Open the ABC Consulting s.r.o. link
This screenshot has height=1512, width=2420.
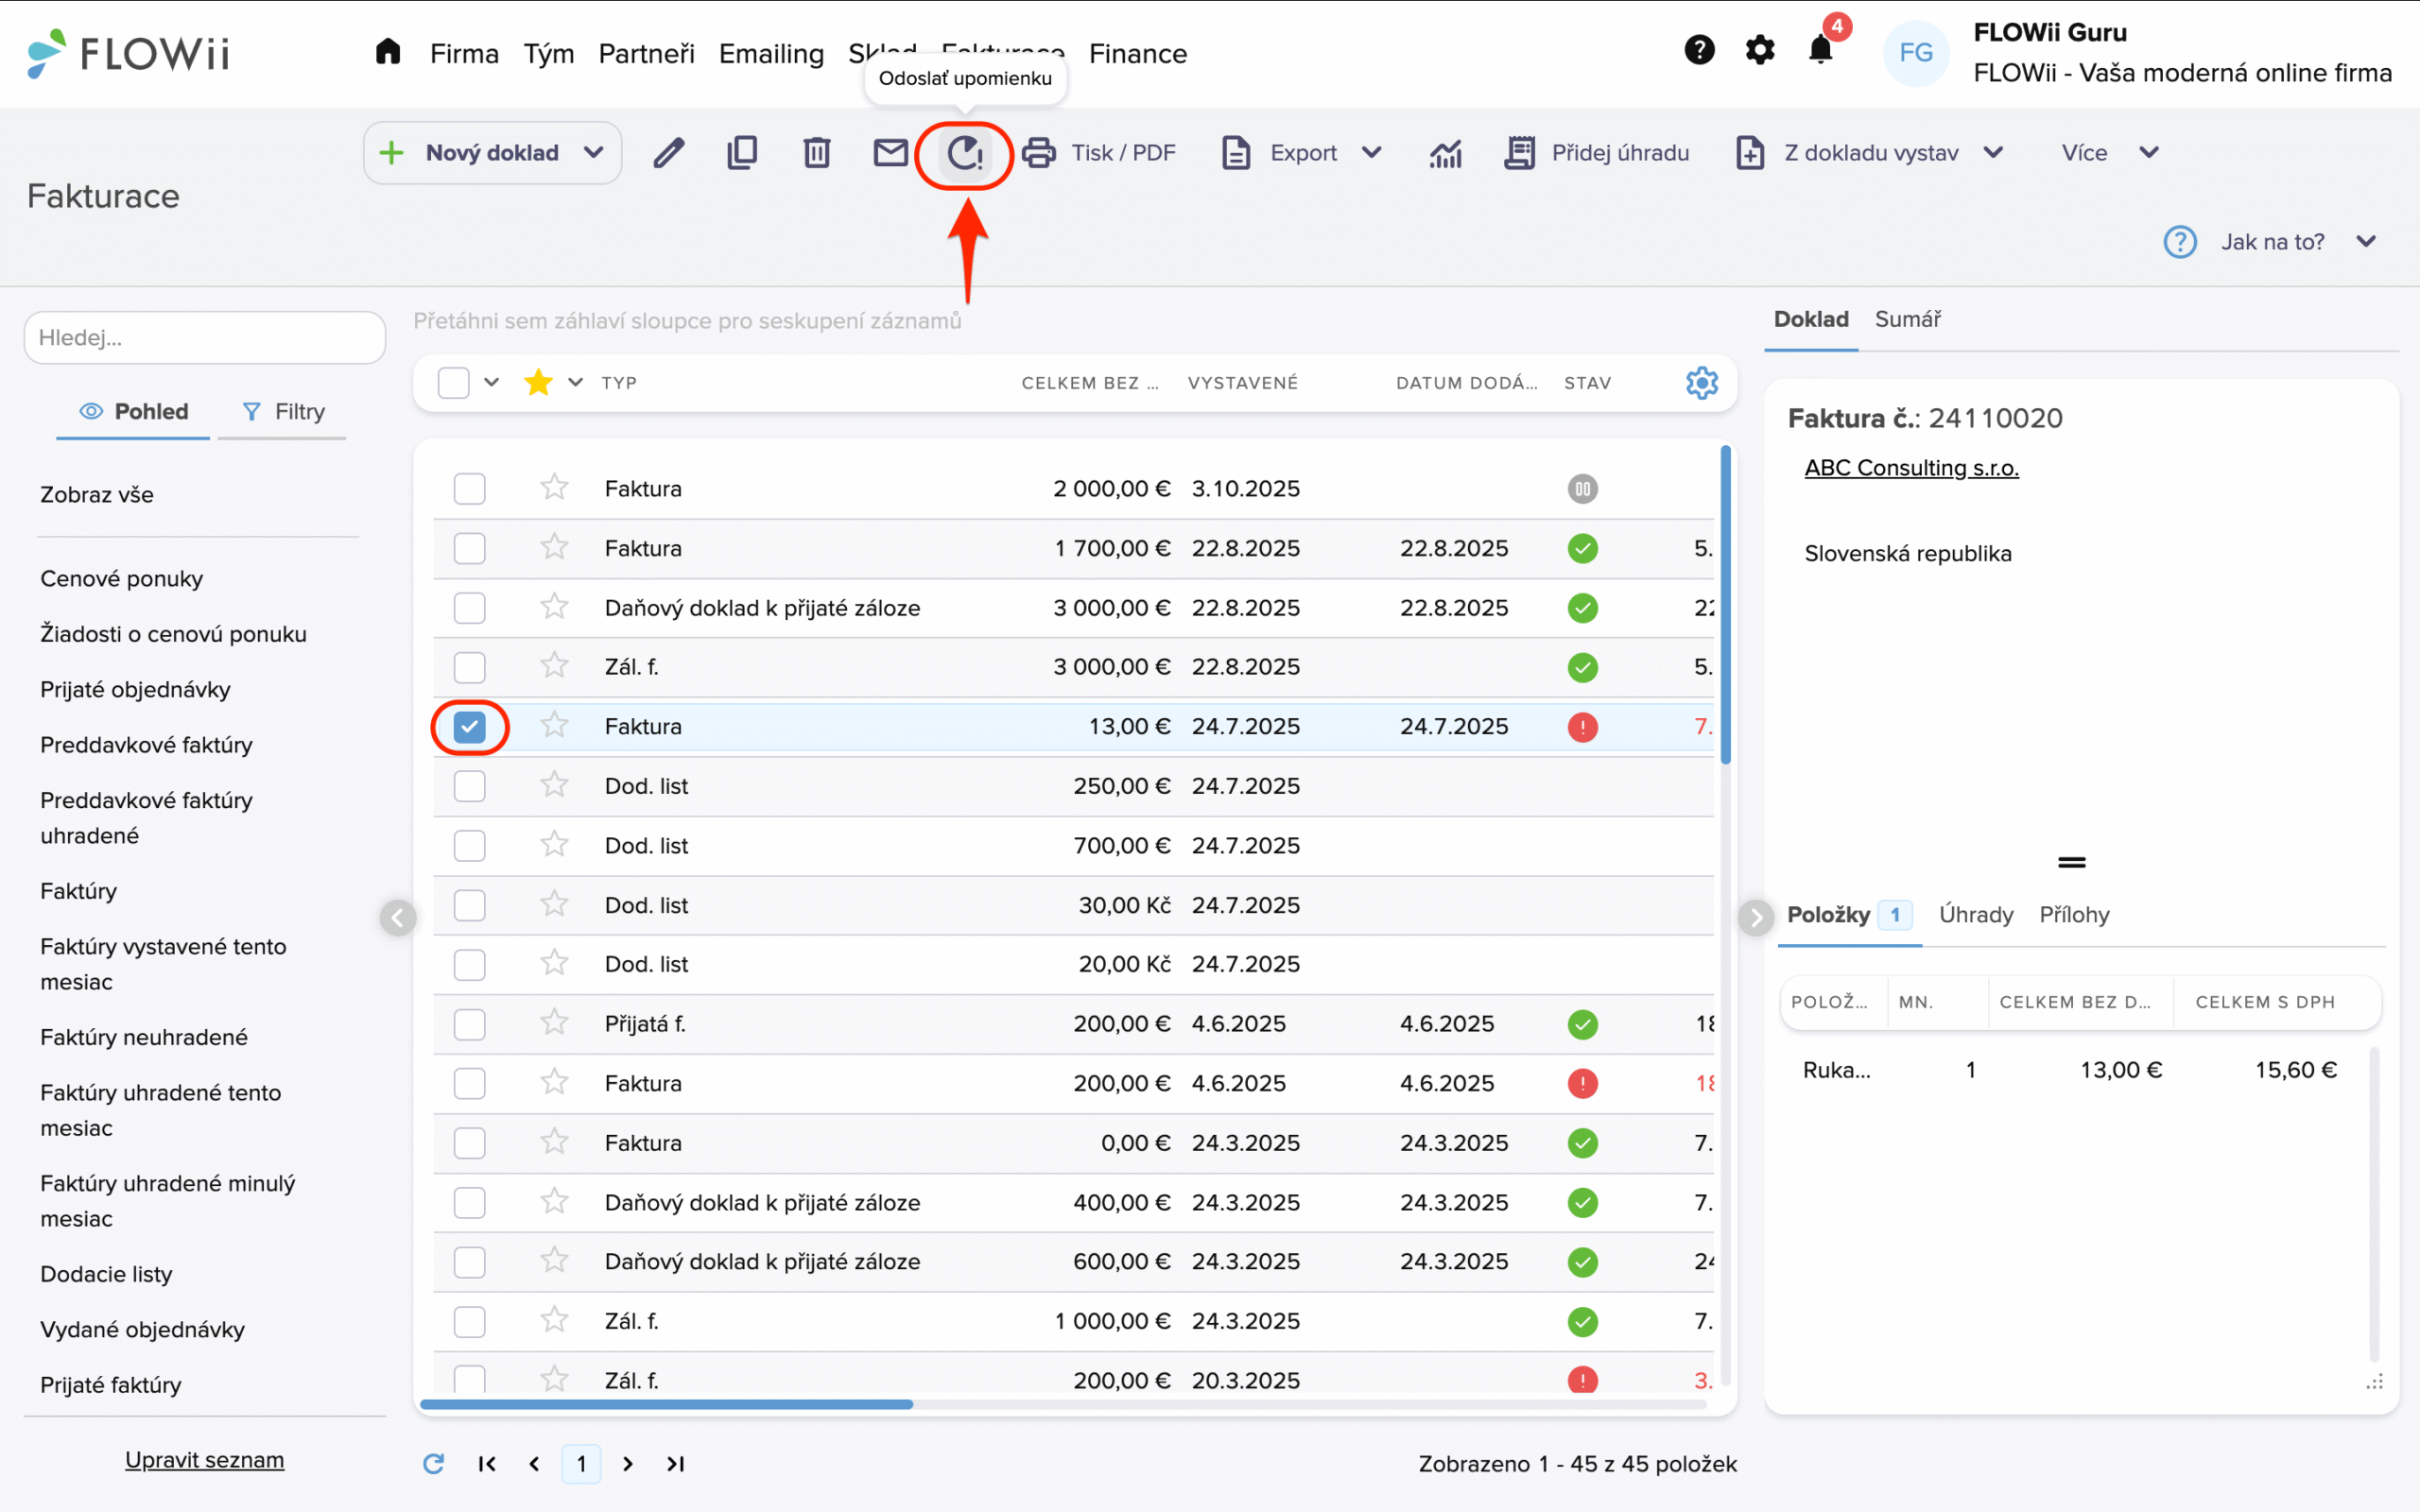pyautogui.click(x=1911, y=468)
